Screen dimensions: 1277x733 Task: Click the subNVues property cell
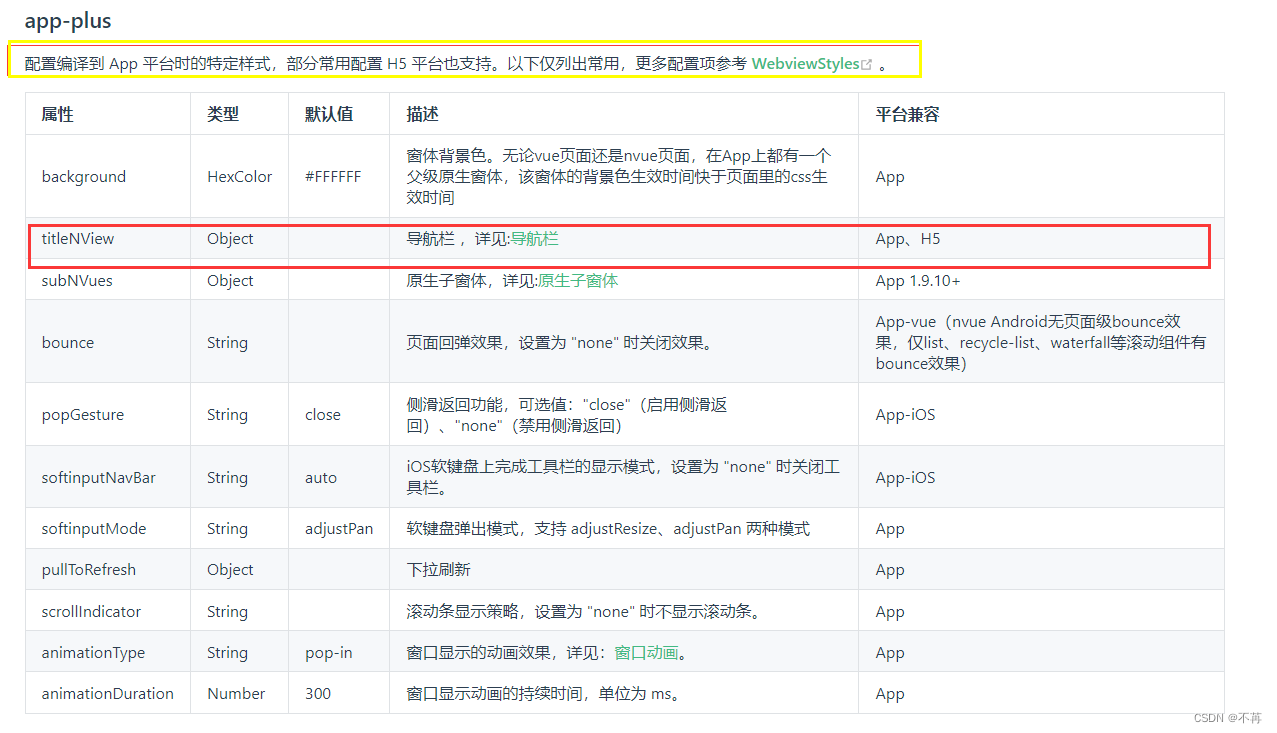click(x=75, y=280)
